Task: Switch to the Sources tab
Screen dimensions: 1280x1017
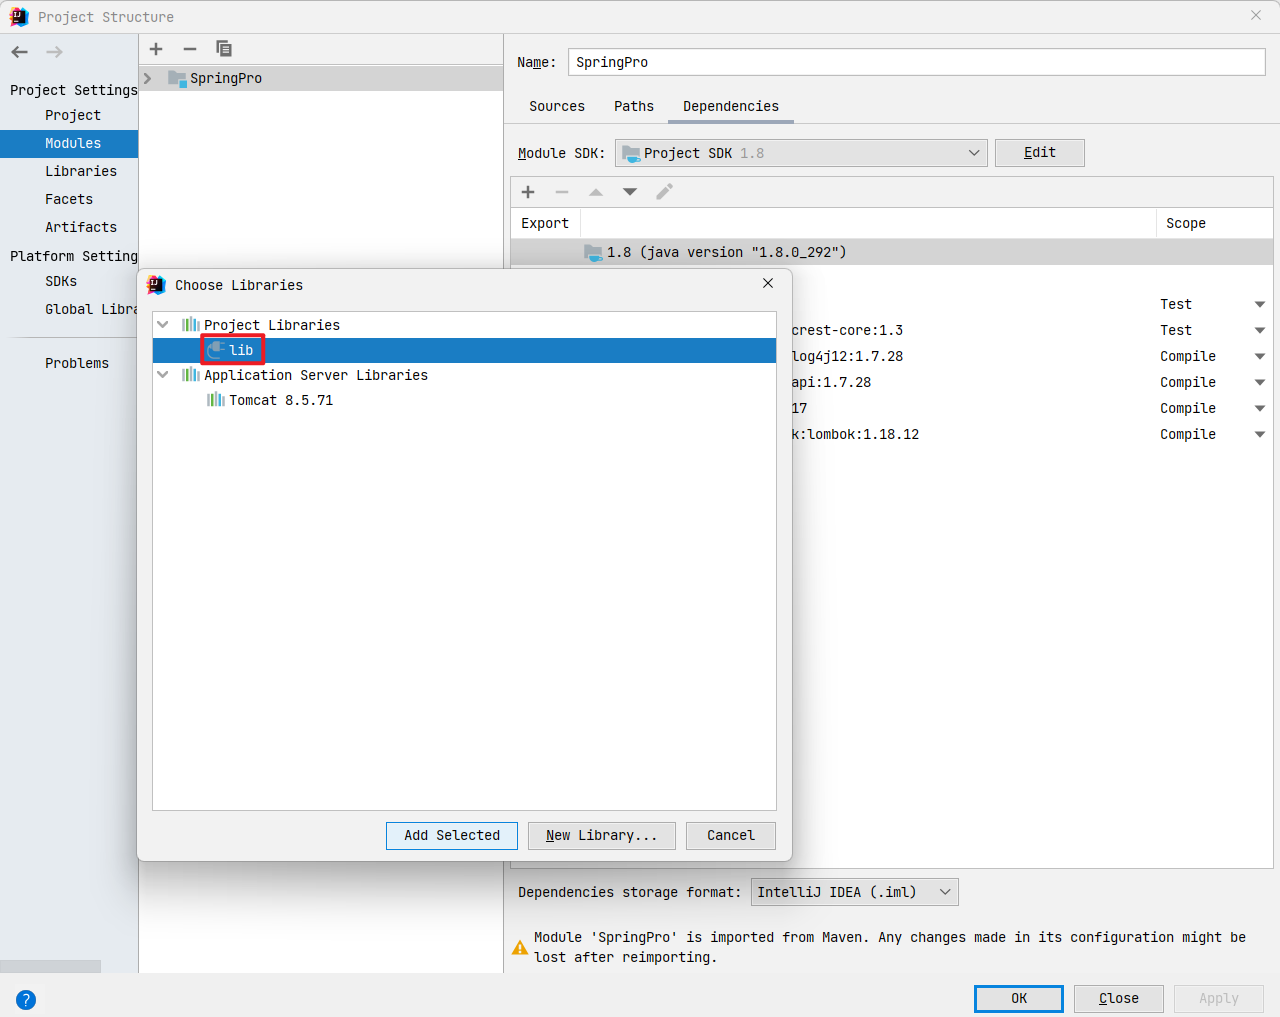Action: click(x=557, y=106)
